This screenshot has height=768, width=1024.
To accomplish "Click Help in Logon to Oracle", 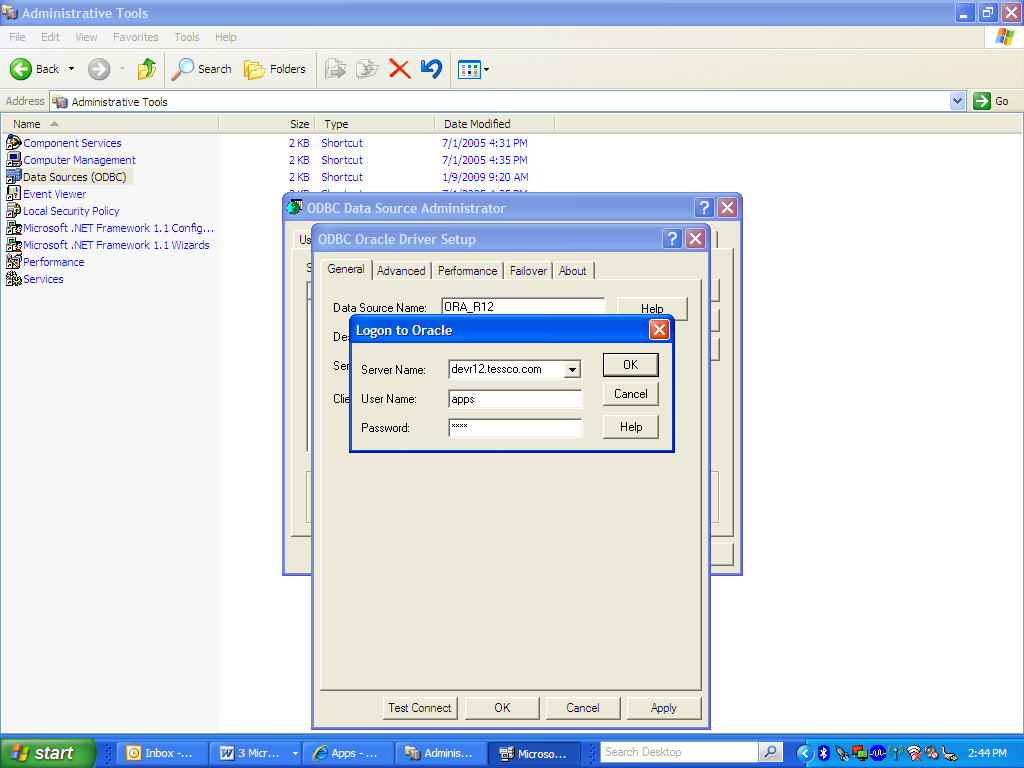I will click(x=631, y=427).
